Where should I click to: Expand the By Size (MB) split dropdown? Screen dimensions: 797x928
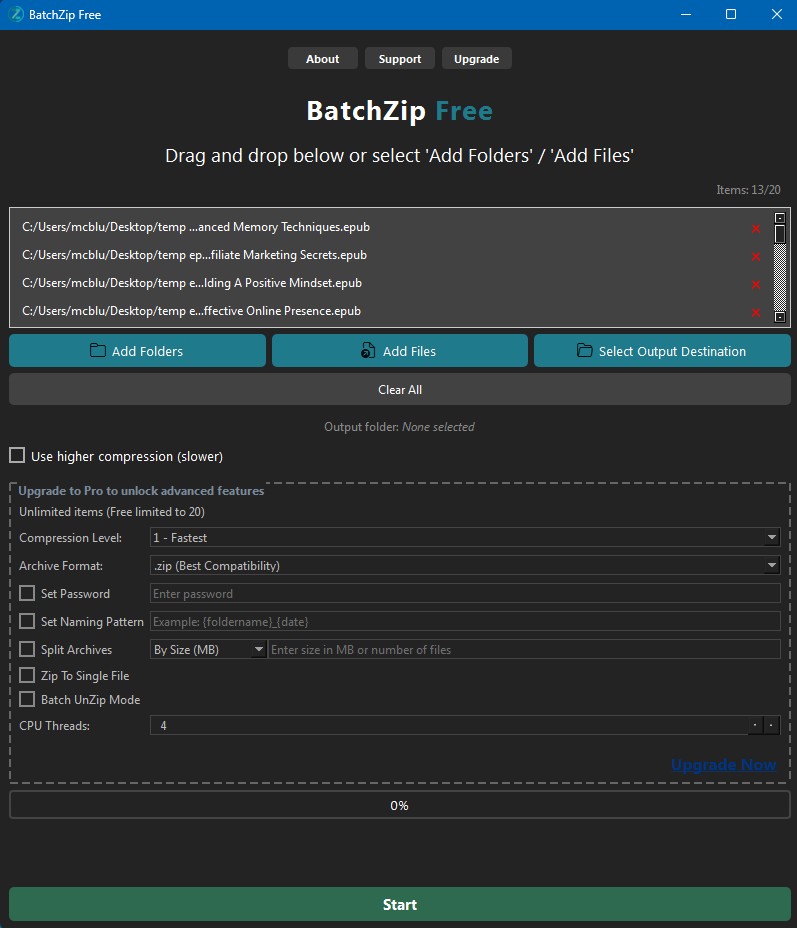point(208,649)
